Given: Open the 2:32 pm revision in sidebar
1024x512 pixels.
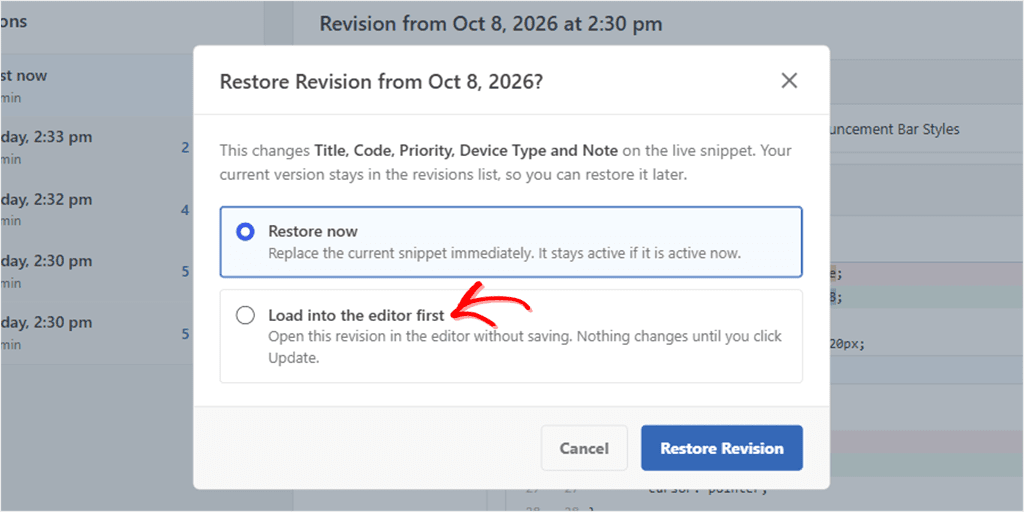Looking at the screenshot, I should click(97, 210).
